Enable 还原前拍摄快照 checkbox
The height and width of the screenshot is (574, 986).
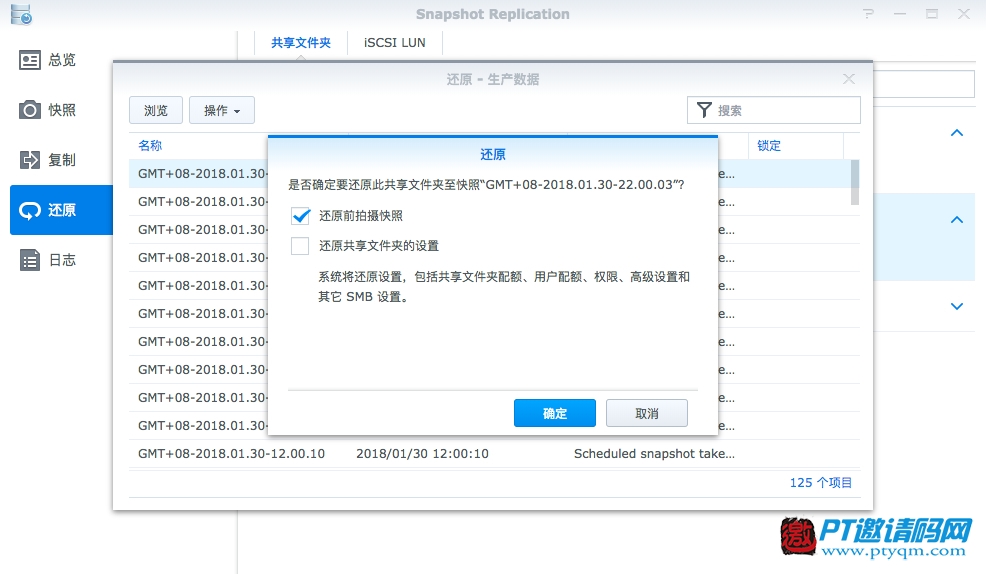[300, 216]
